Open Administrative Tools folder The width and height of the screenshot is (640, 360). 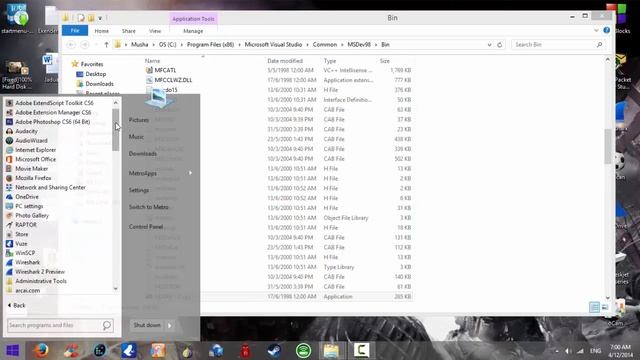pyautogui.click(x=41, y=281)
